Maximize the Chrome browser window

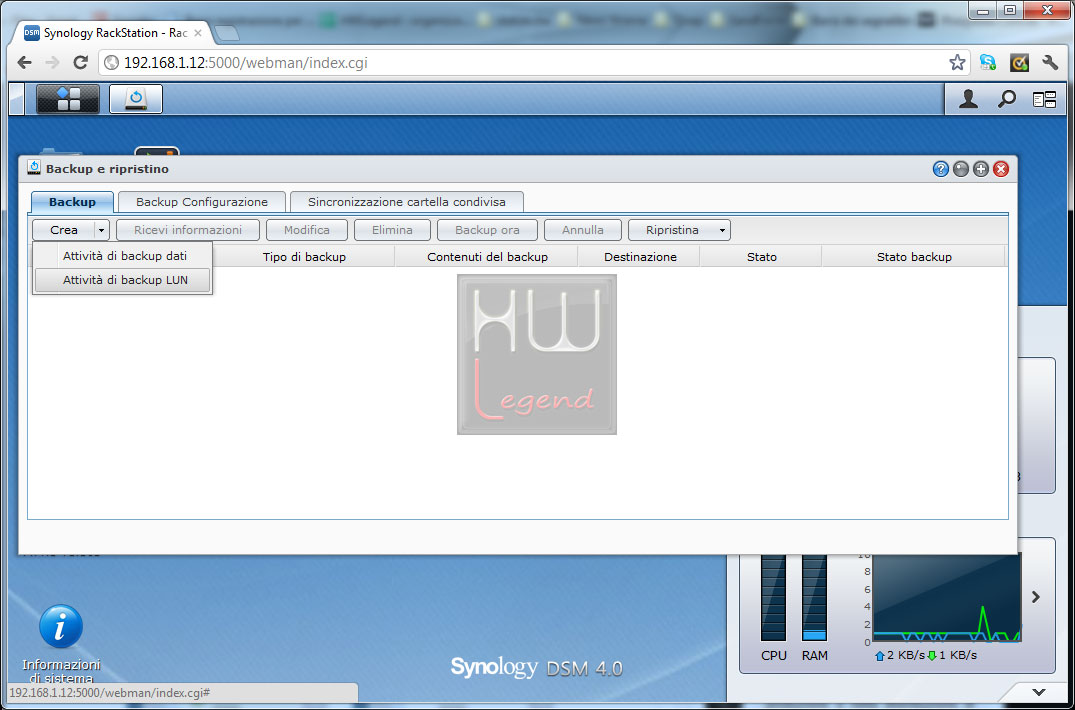coord(1010,10)
